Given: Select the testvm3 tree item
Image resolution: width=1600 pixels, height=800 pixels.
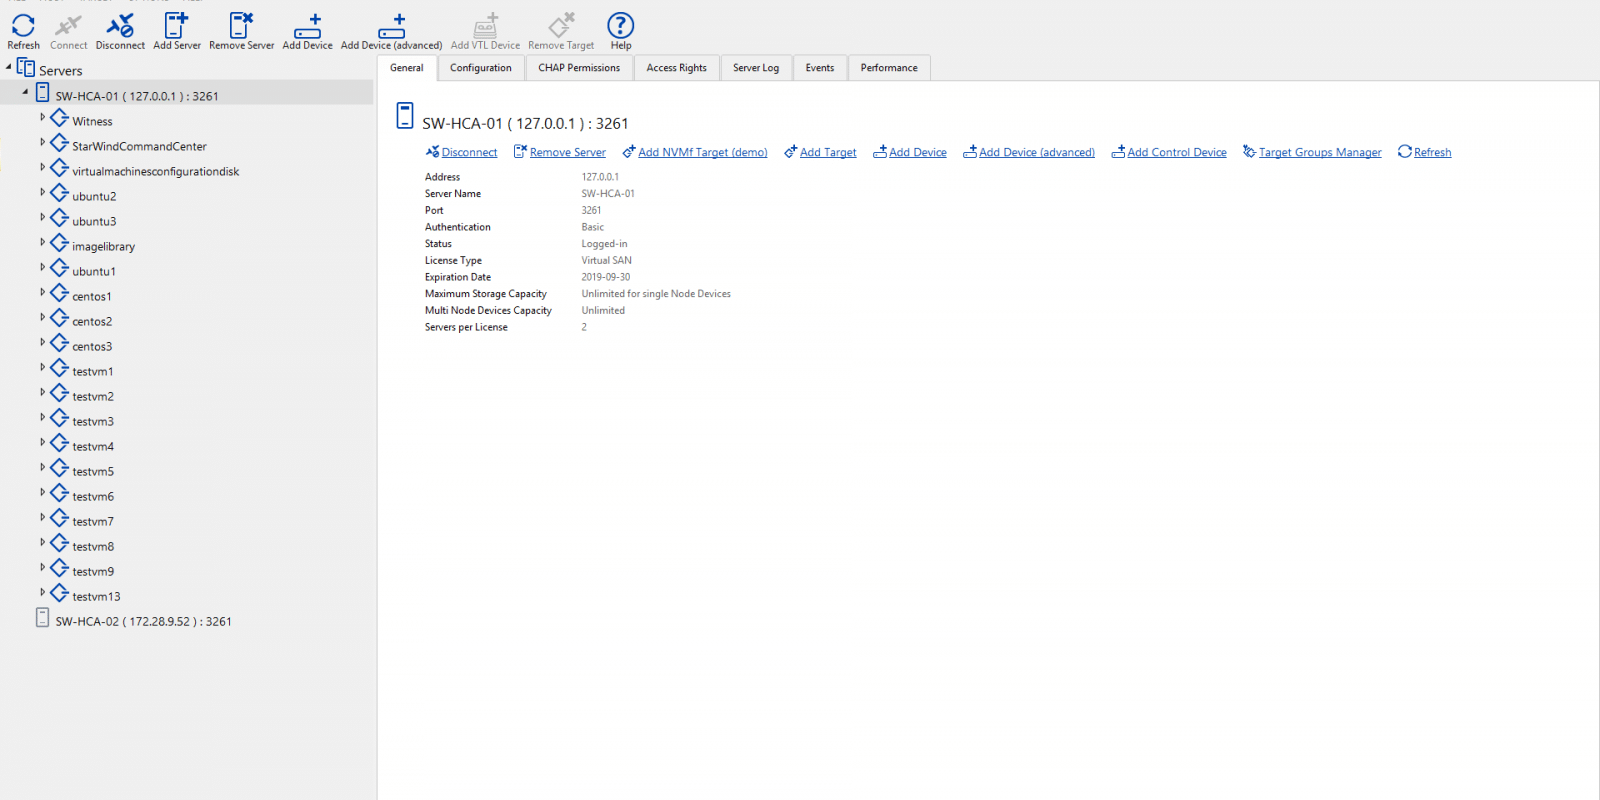Looking at the screenshot, I should [x=93, y=422].
